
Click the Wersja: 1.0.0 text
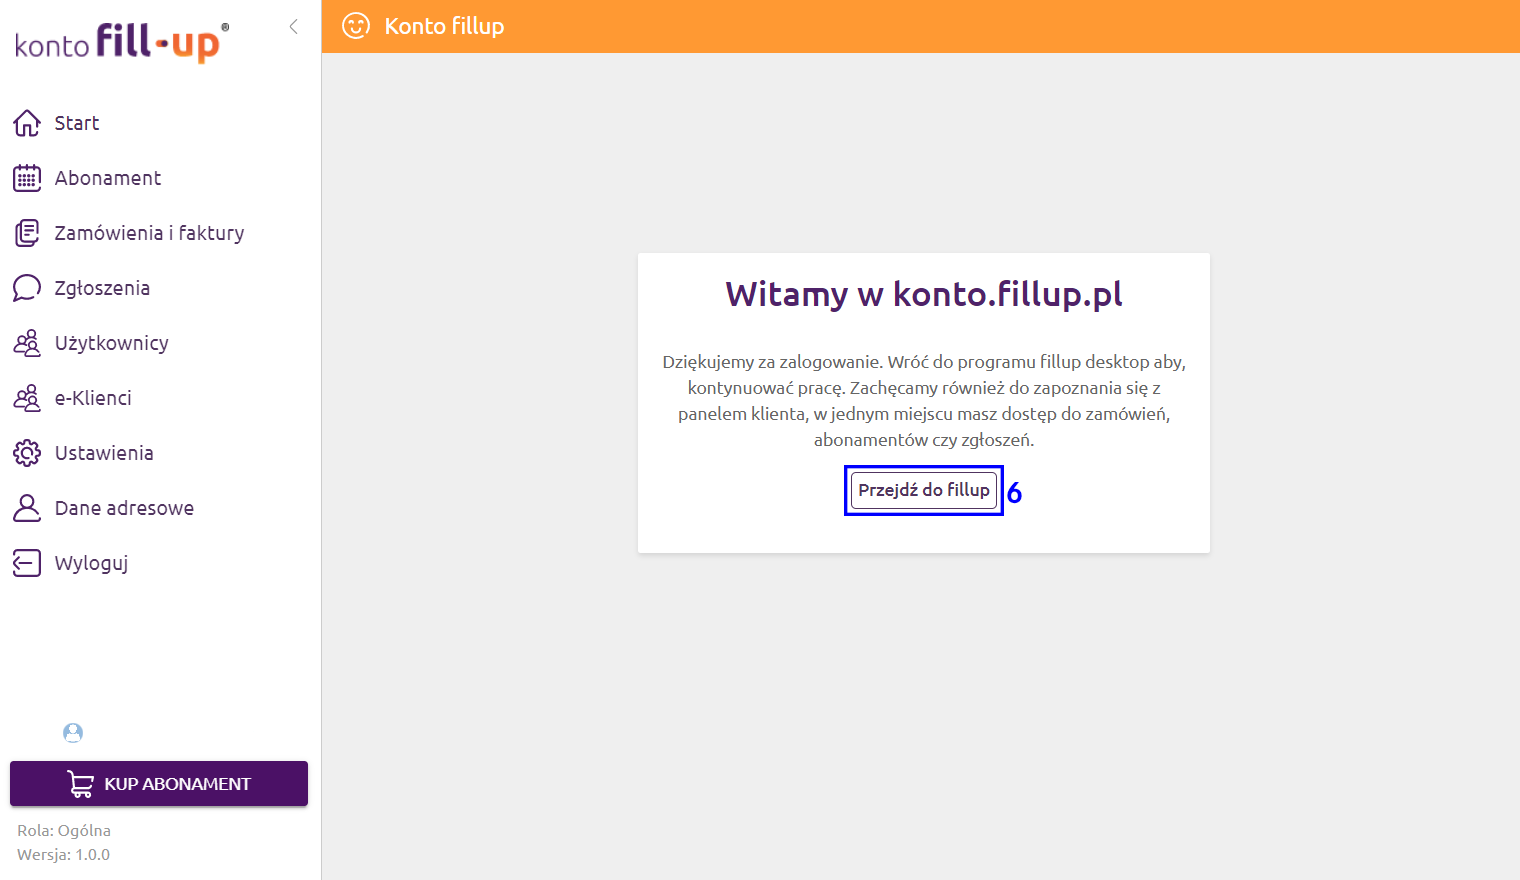(63, 855)
